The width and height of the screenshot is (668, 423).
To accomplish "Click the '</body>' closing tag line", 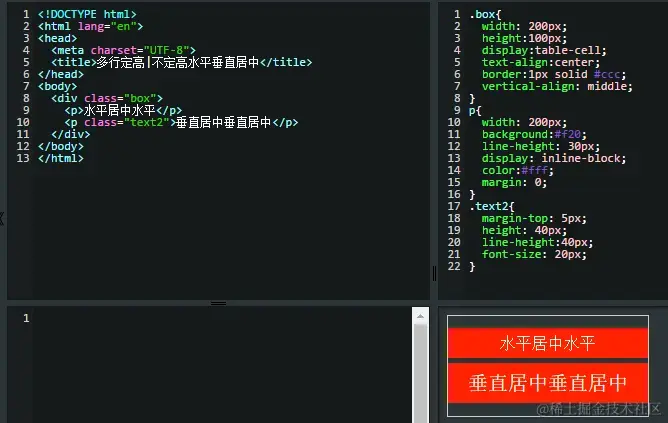I will [x=60, y=147].
